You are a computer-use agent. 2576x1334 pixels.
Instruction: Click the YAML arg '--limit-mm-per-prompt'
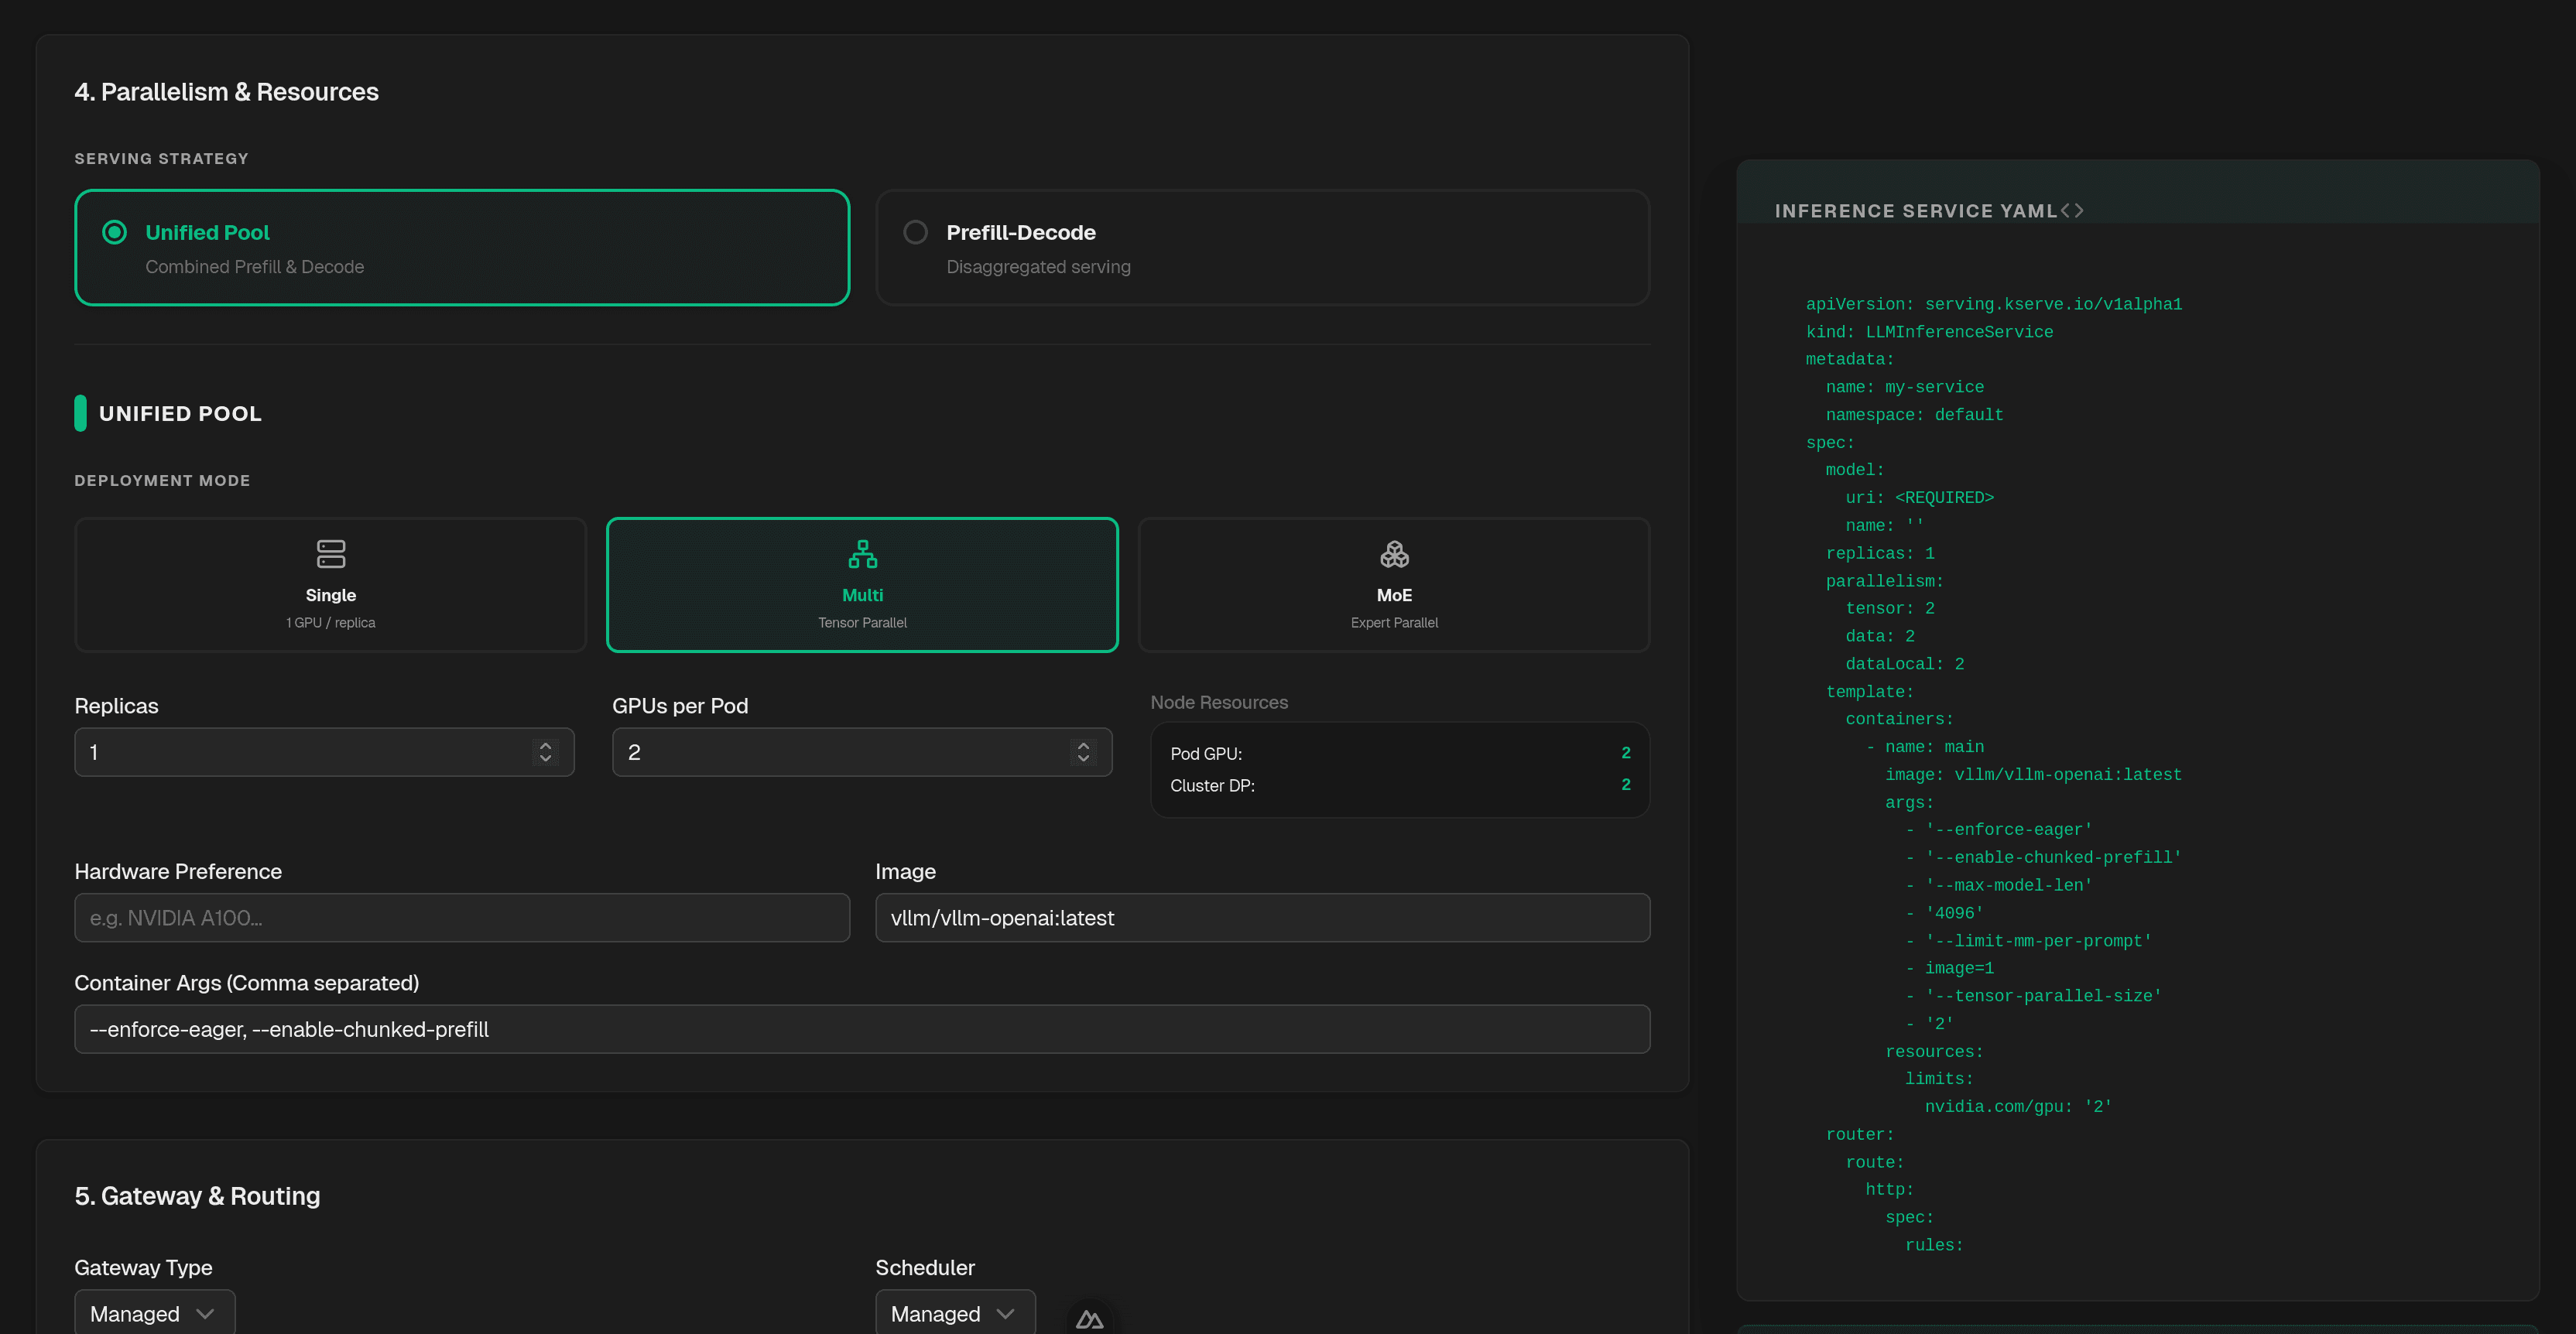point(2038,941)
